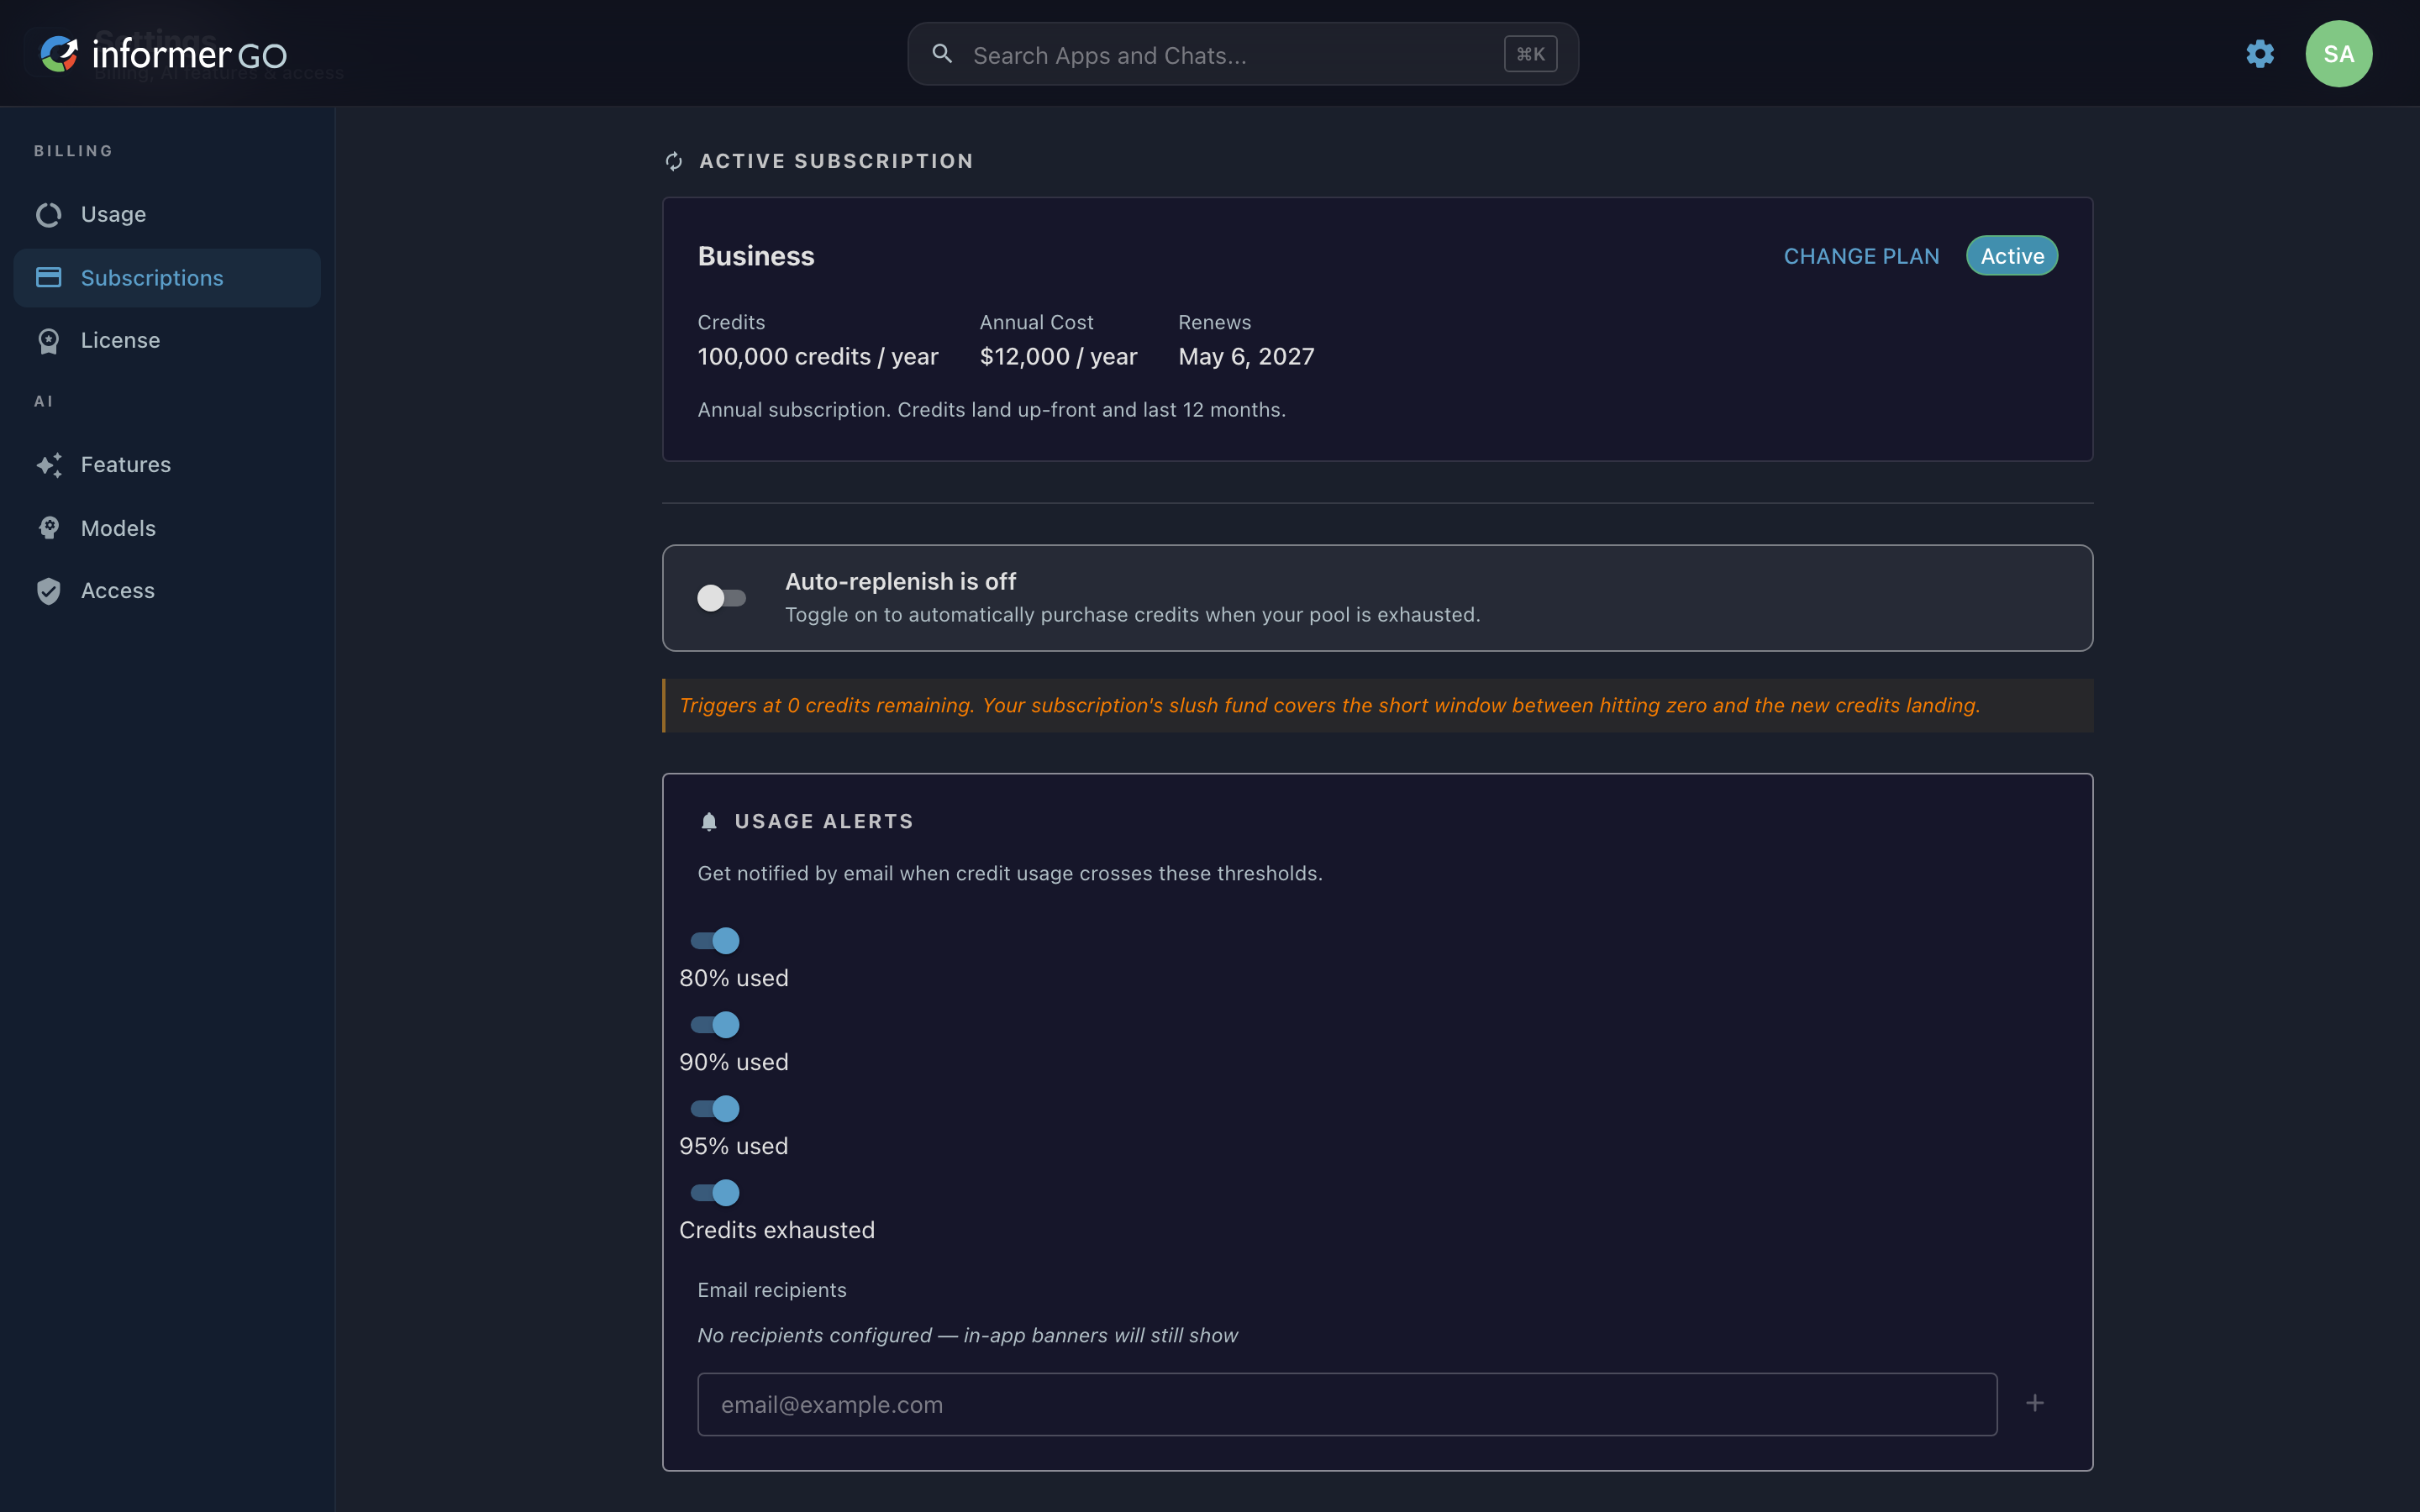Click the $12,000 / year annual cost
The image size is (2420, 1512).
[1058, 357]
